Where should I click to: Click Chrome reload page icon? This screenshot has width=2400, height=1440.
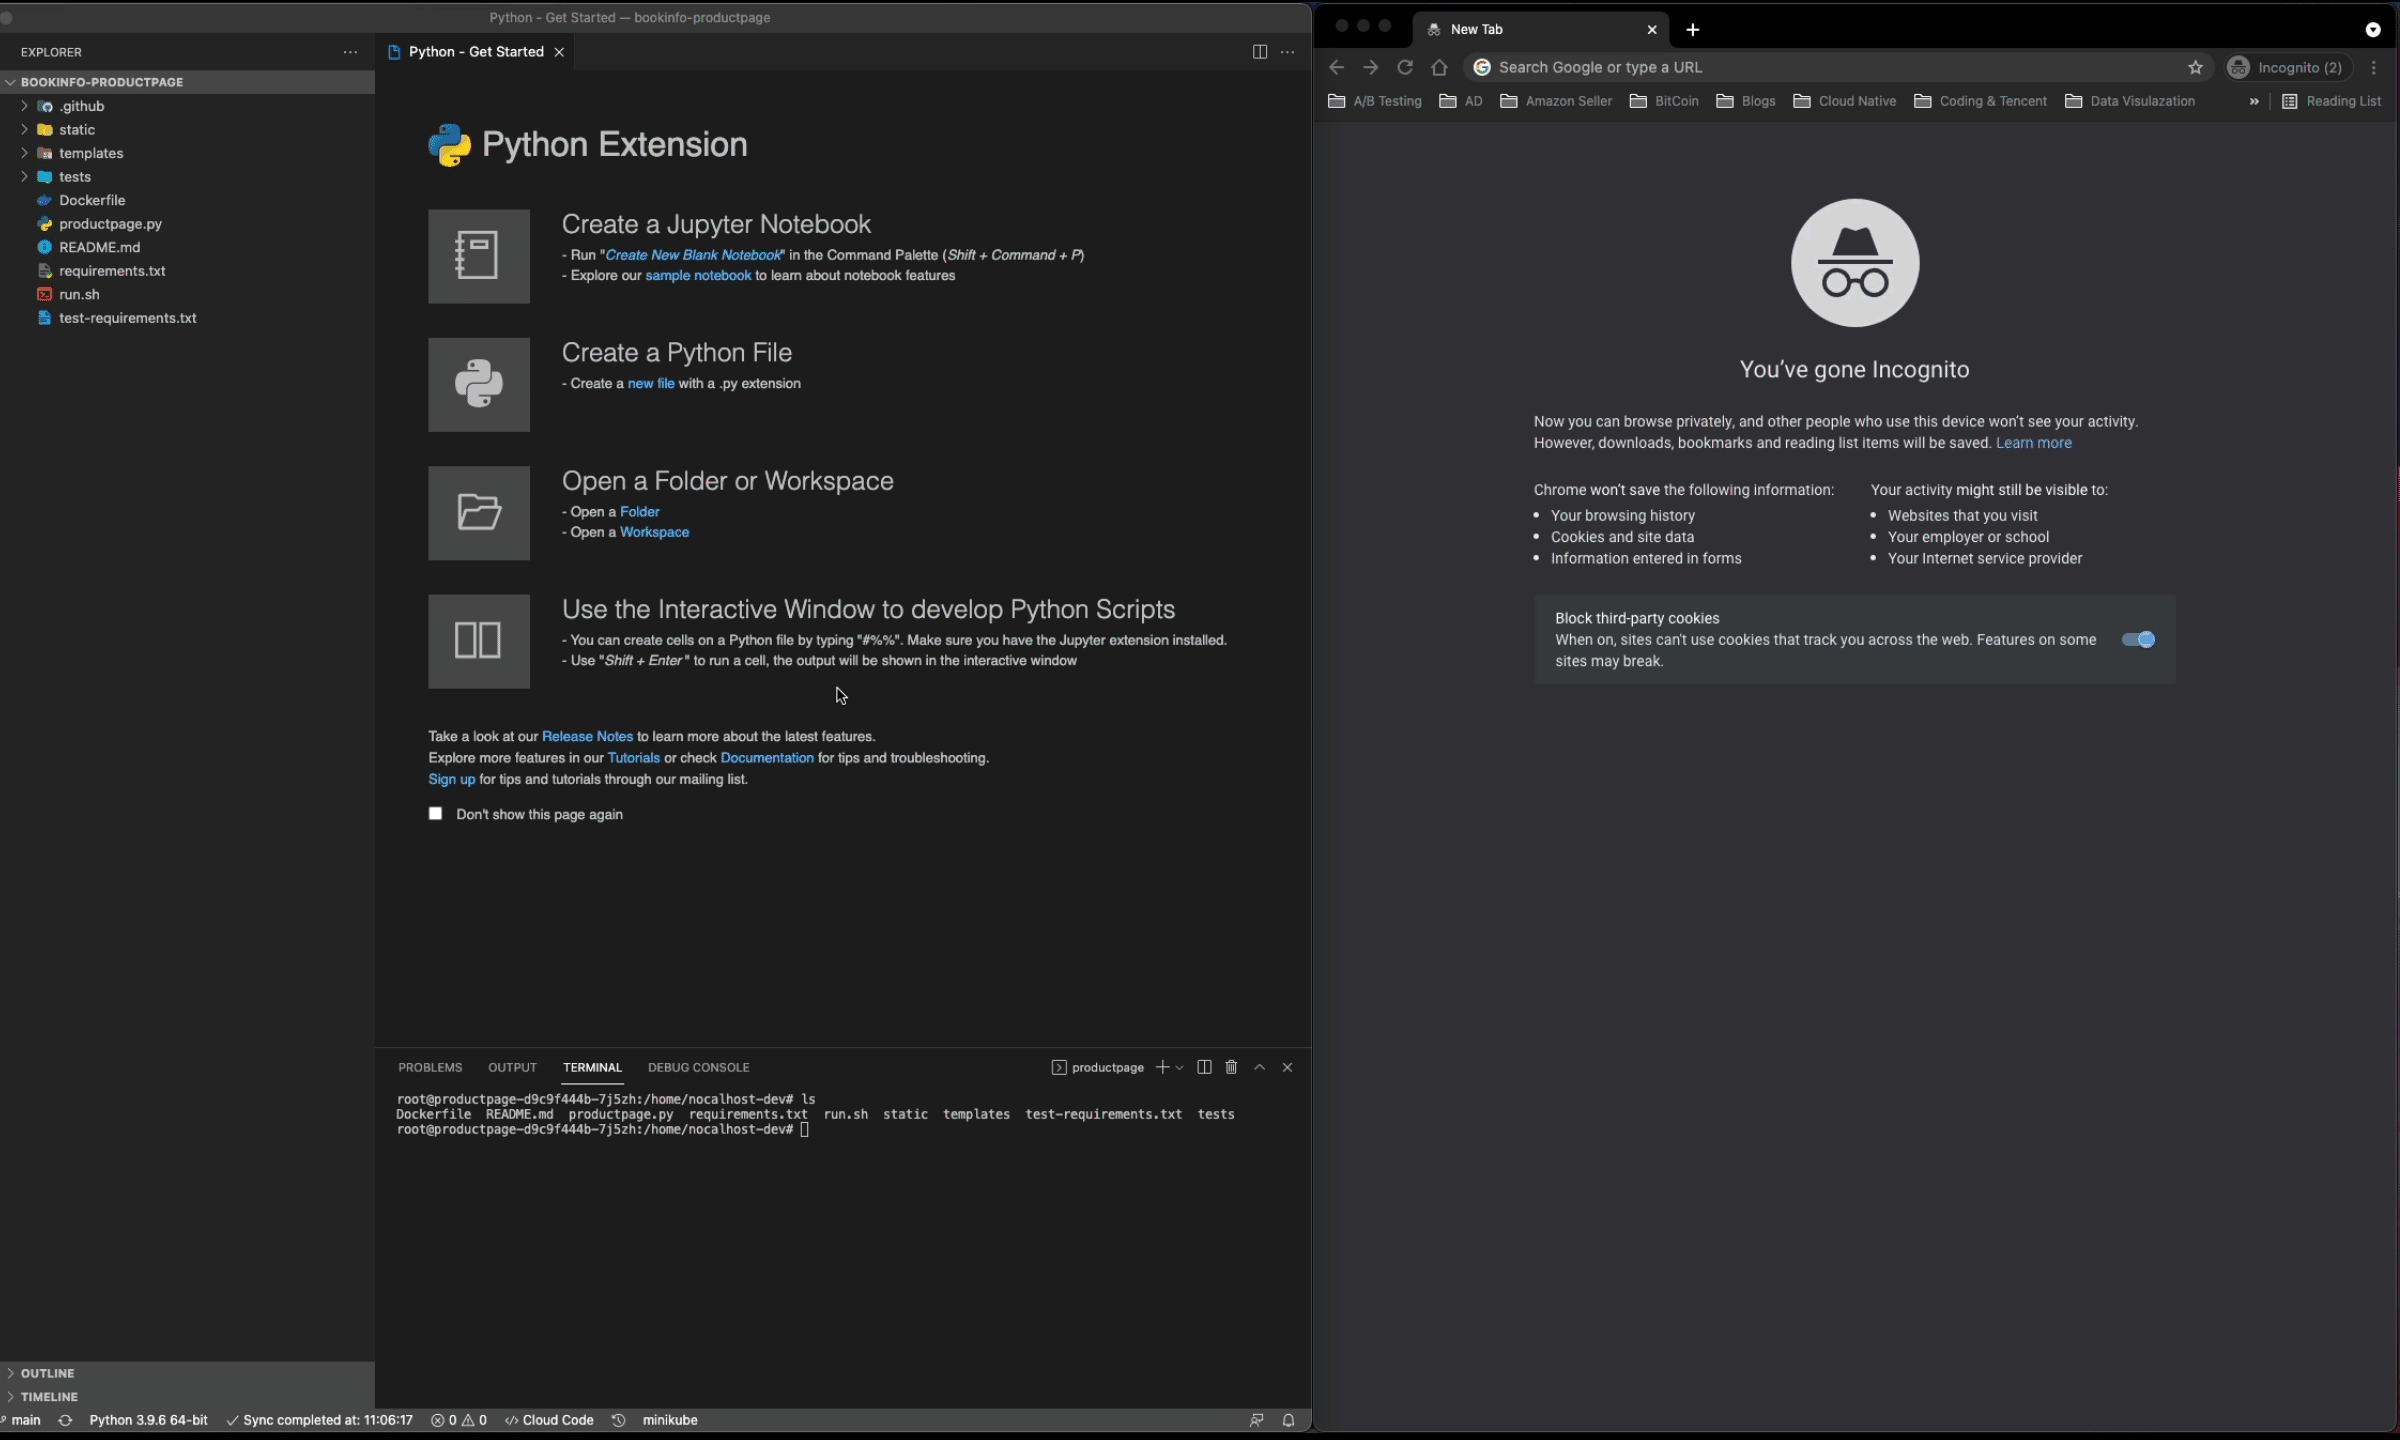1405,67
